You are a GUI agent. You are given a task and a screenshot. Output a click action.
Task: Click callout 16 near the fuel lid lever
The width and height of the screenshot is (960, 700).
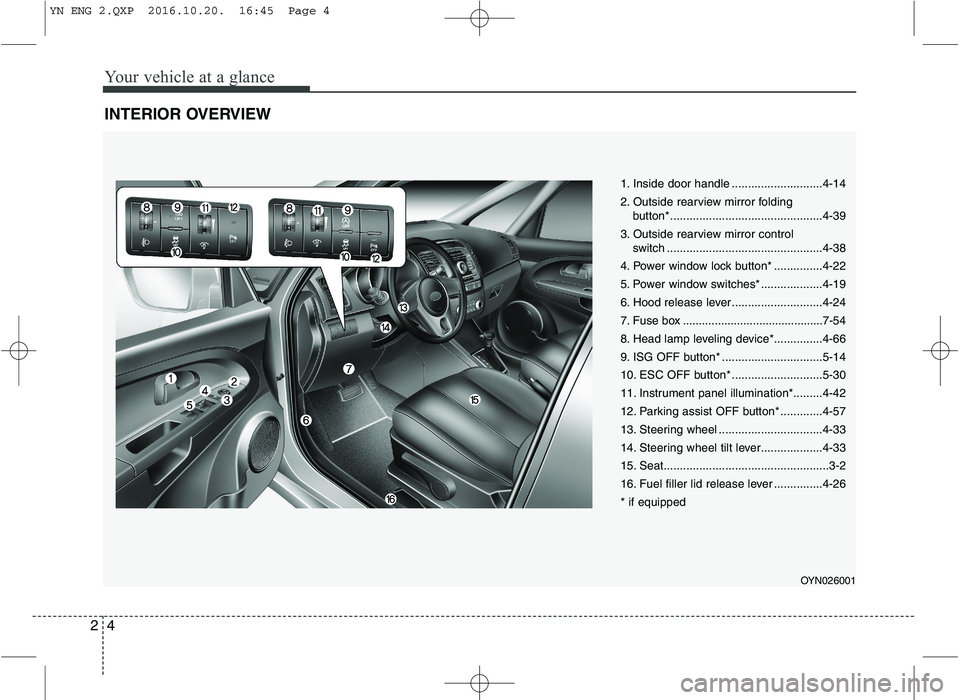click(390, 499)
